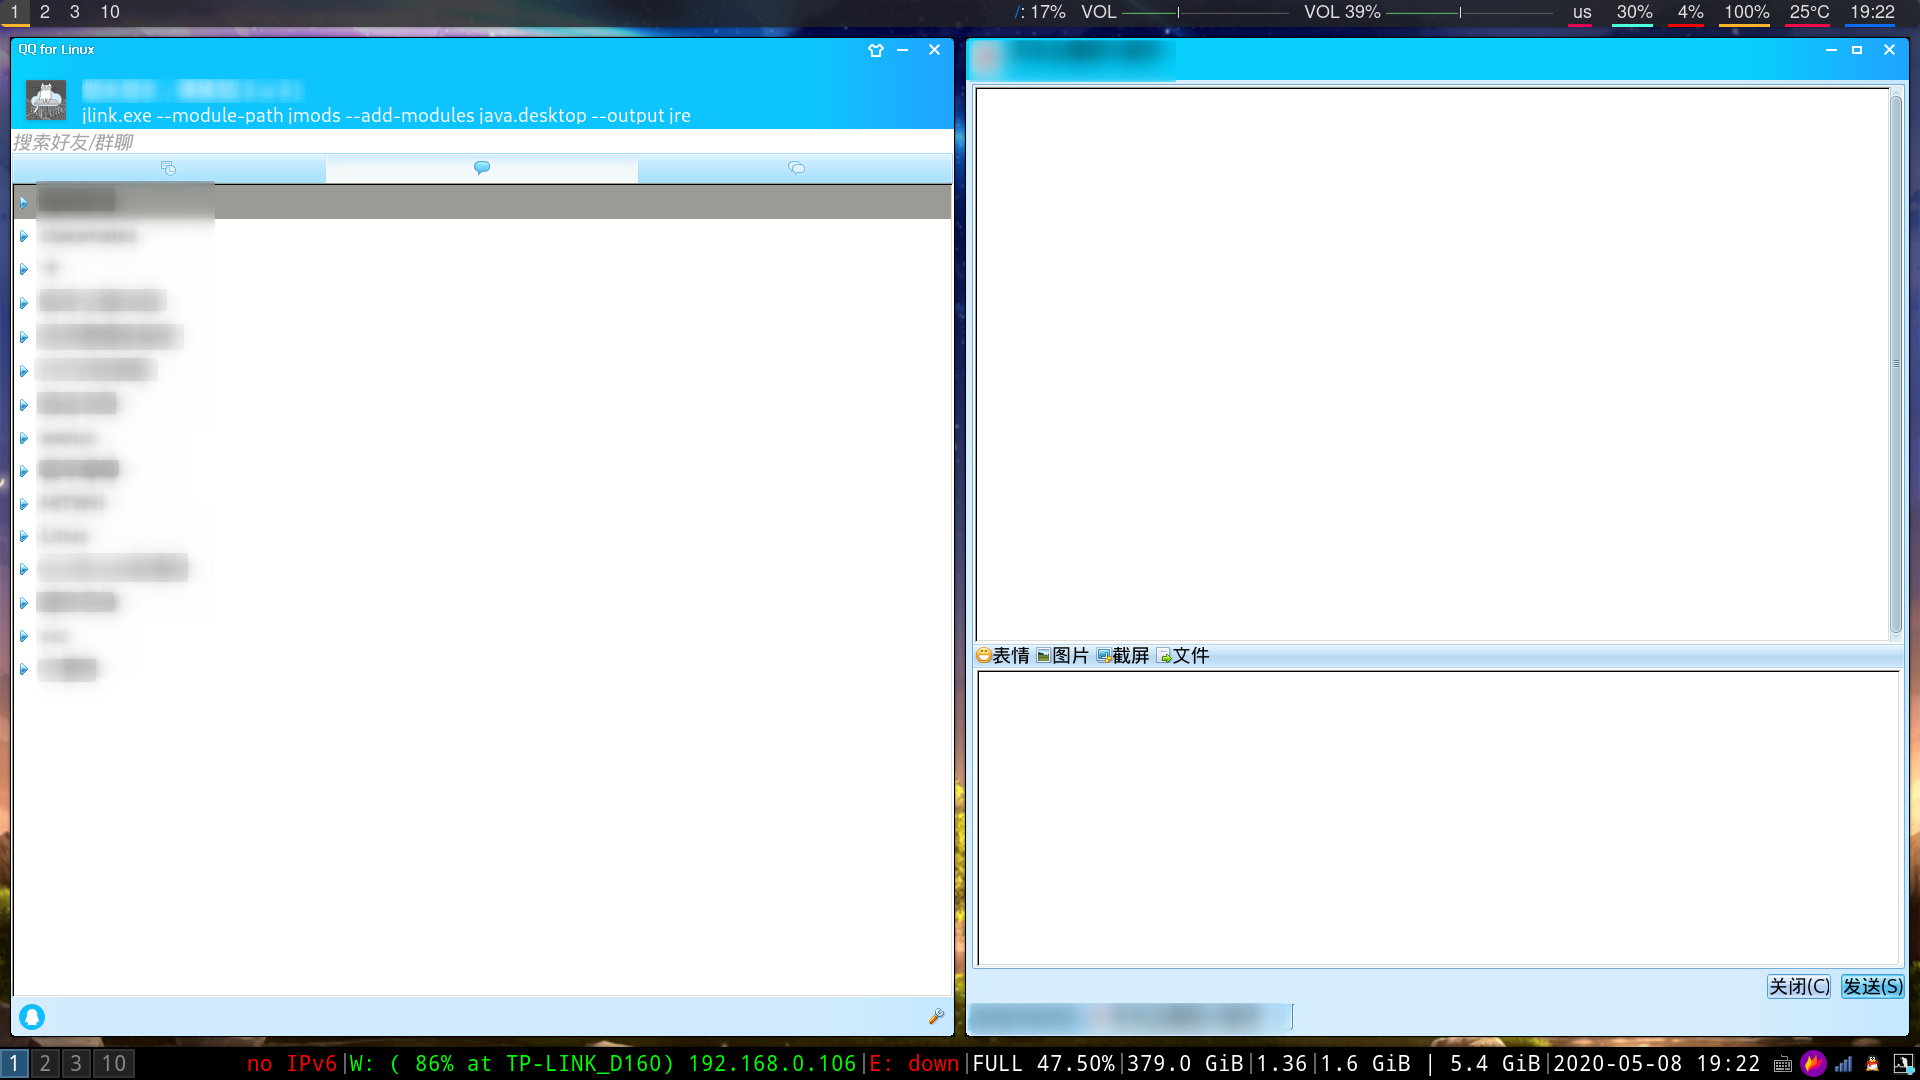The image size is (1920, 1080).
Task: Click the chat history vertical scrollbar
Action: pos(1895,364)
